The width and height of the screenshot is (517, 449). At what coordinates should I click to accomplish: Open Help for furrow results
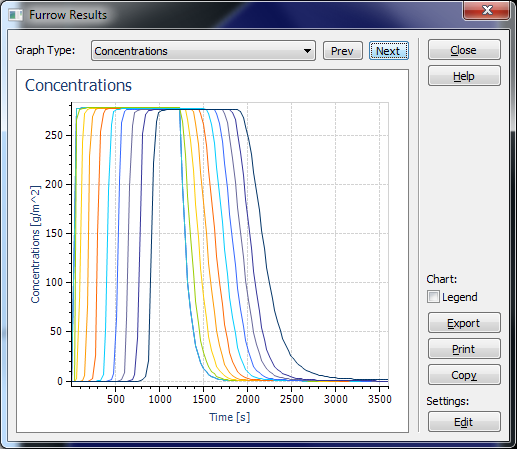pyautogui.click(x=464, y=76)
